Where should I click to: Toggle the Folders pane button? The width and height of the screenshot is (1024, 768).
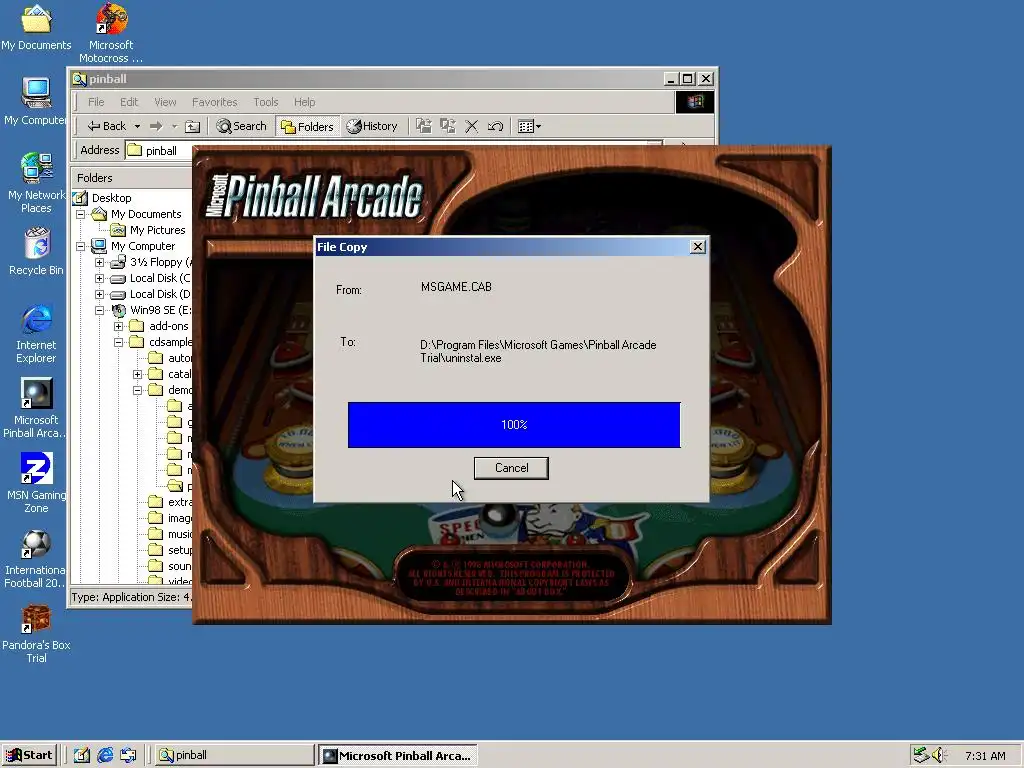(x=307, y=126)
